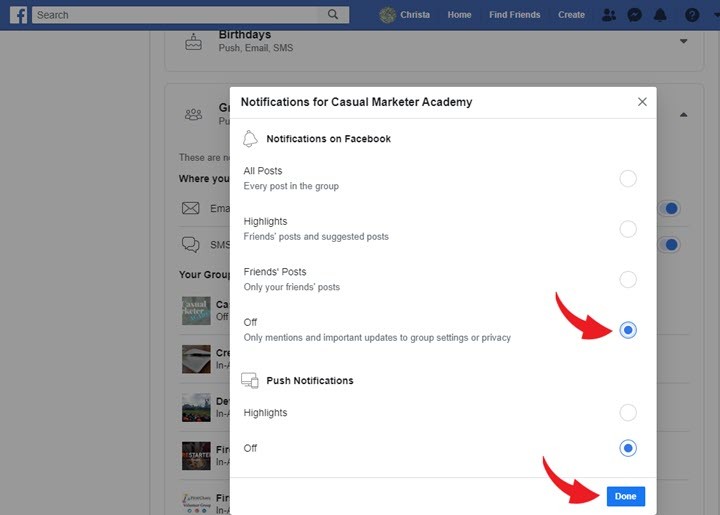The height and width of the screenshot is (515, 720).
Task: Select the Friends' Posts radio button
Action: (x=628, y=279)
